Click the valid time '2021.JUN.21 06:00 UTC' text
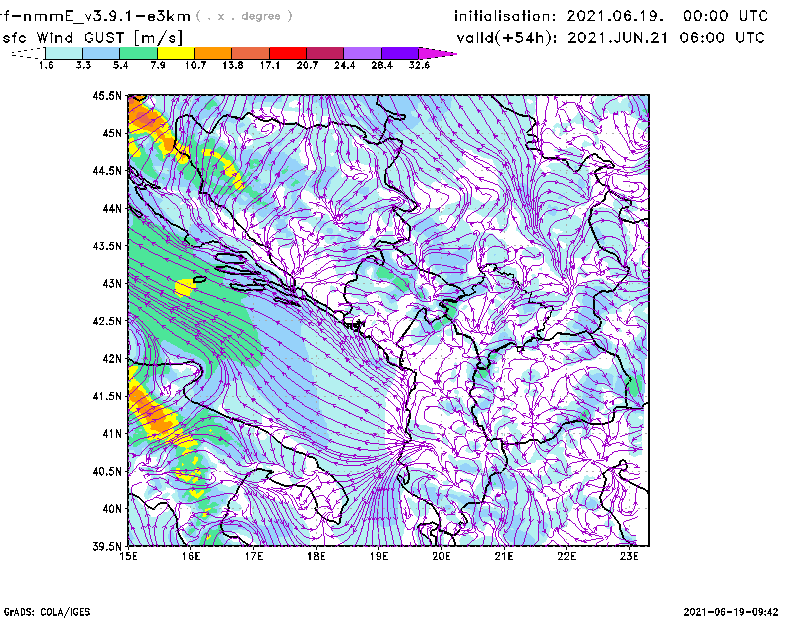This screenshot has height=618, width=800. [666, 38]
